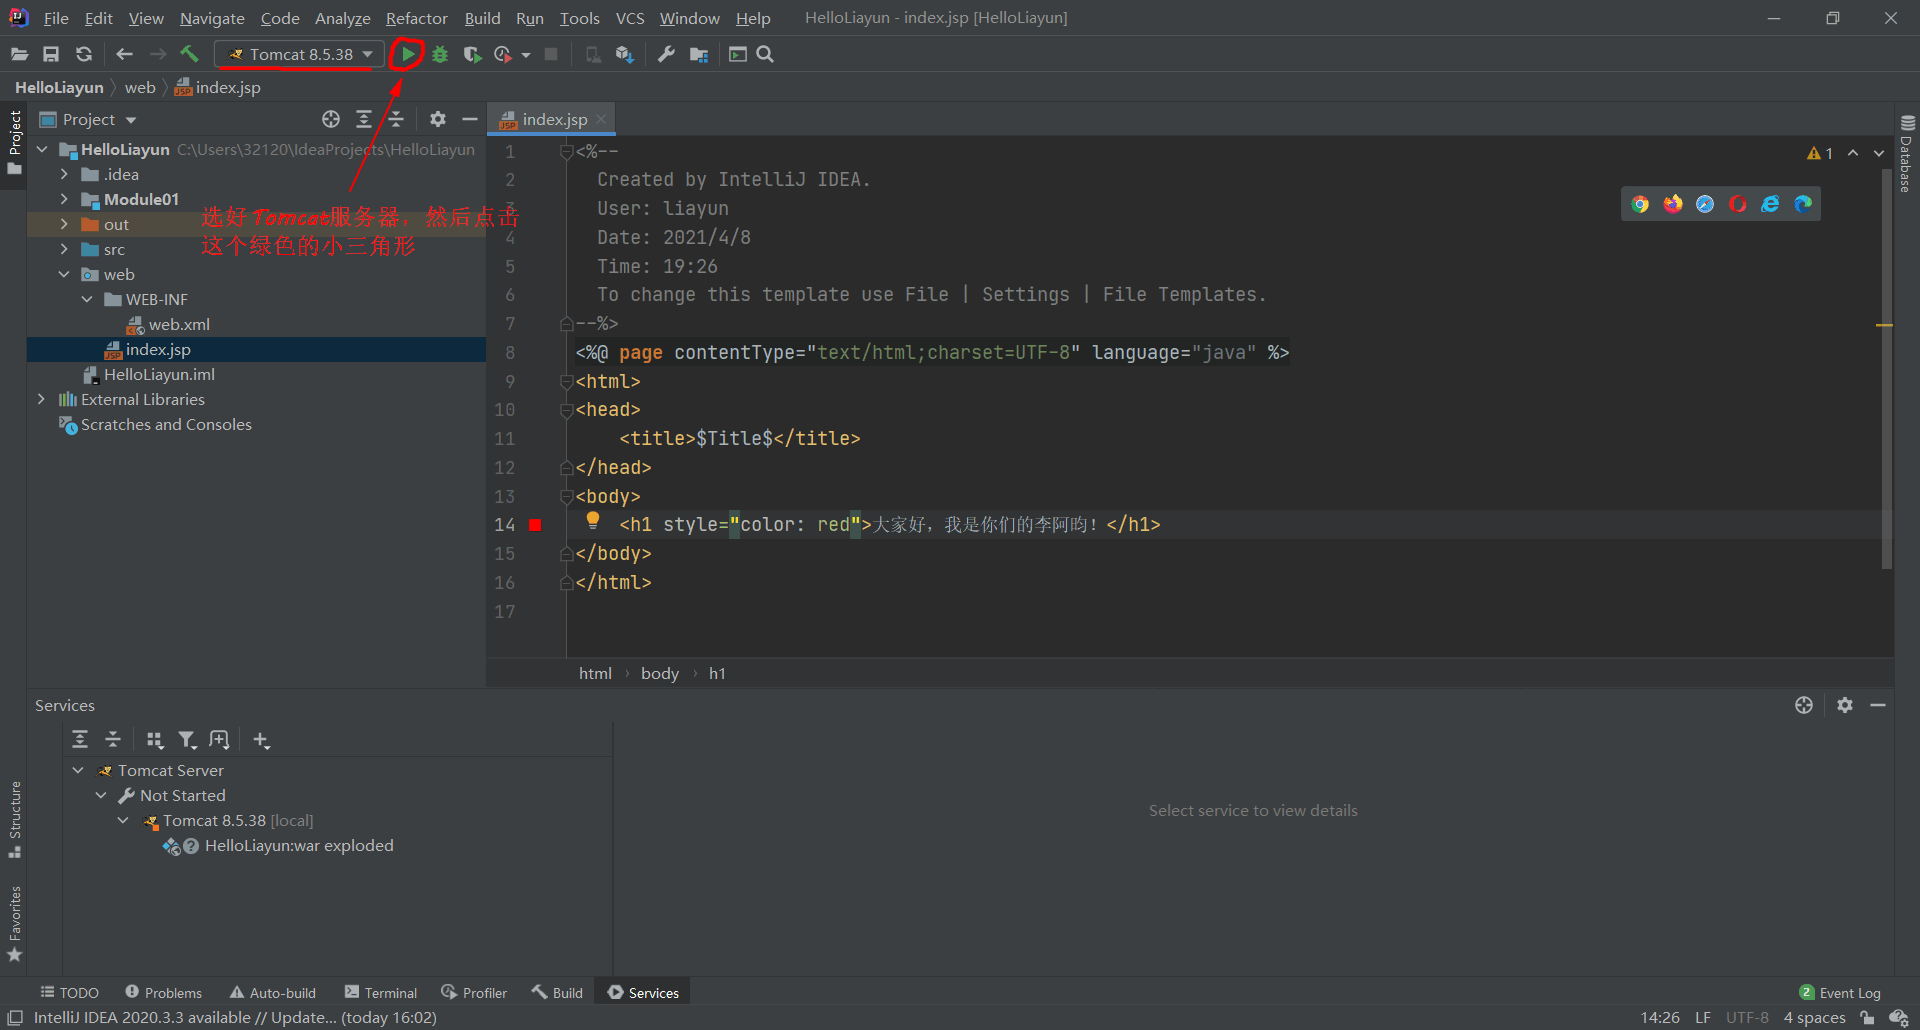The height and width of the screenshot is (1030, 1920).
Task: Expand the src folder
Action: pos(64,249)
